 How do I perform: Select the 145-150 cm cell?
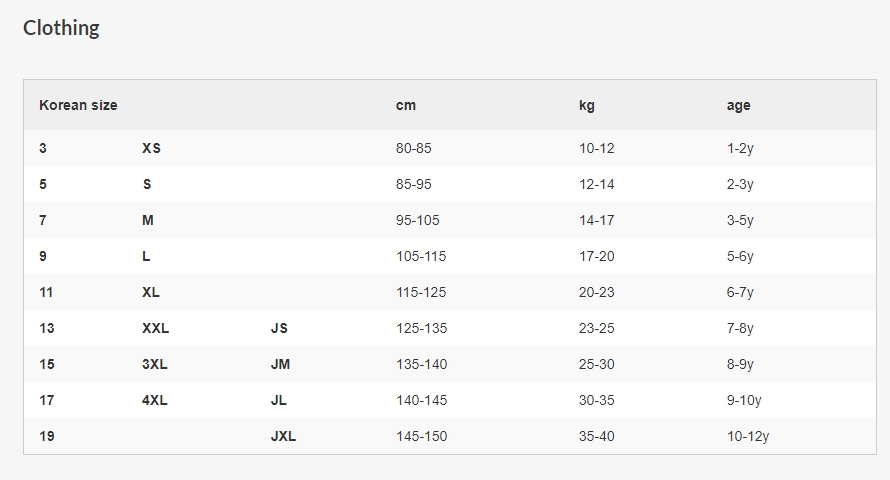tap(421, 436)
